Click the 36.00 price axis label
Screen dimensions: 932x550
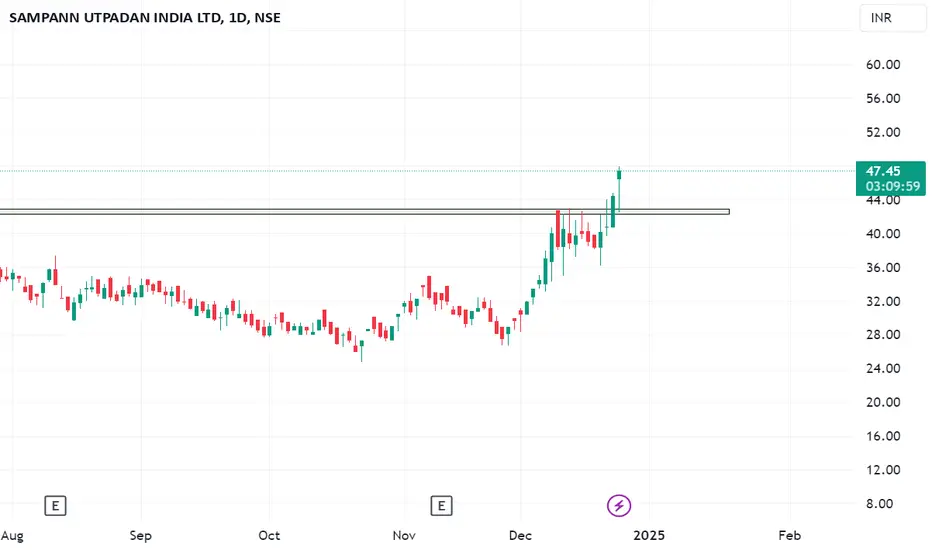[883, 268]
